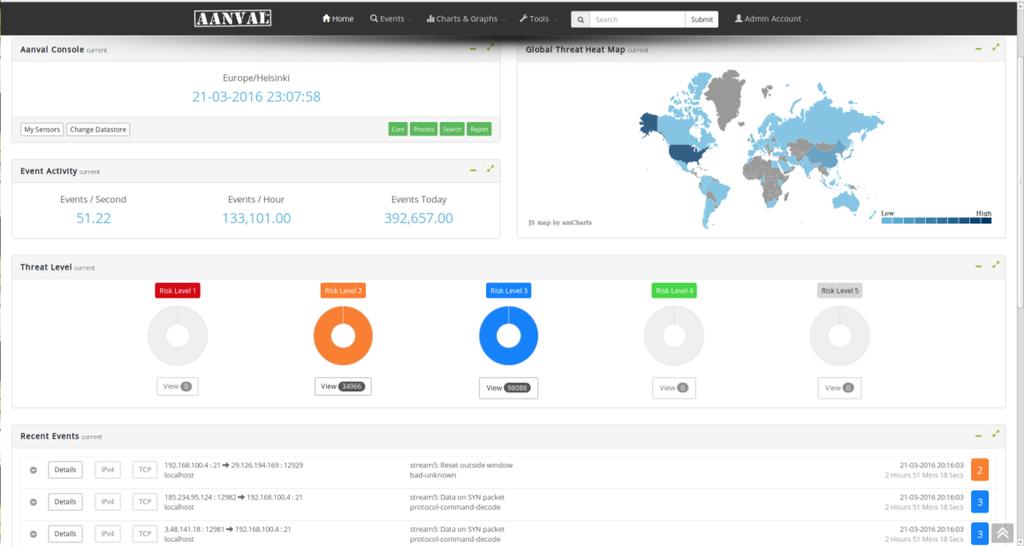
Task: Click the Submit search button
Action: pos(702,20)
